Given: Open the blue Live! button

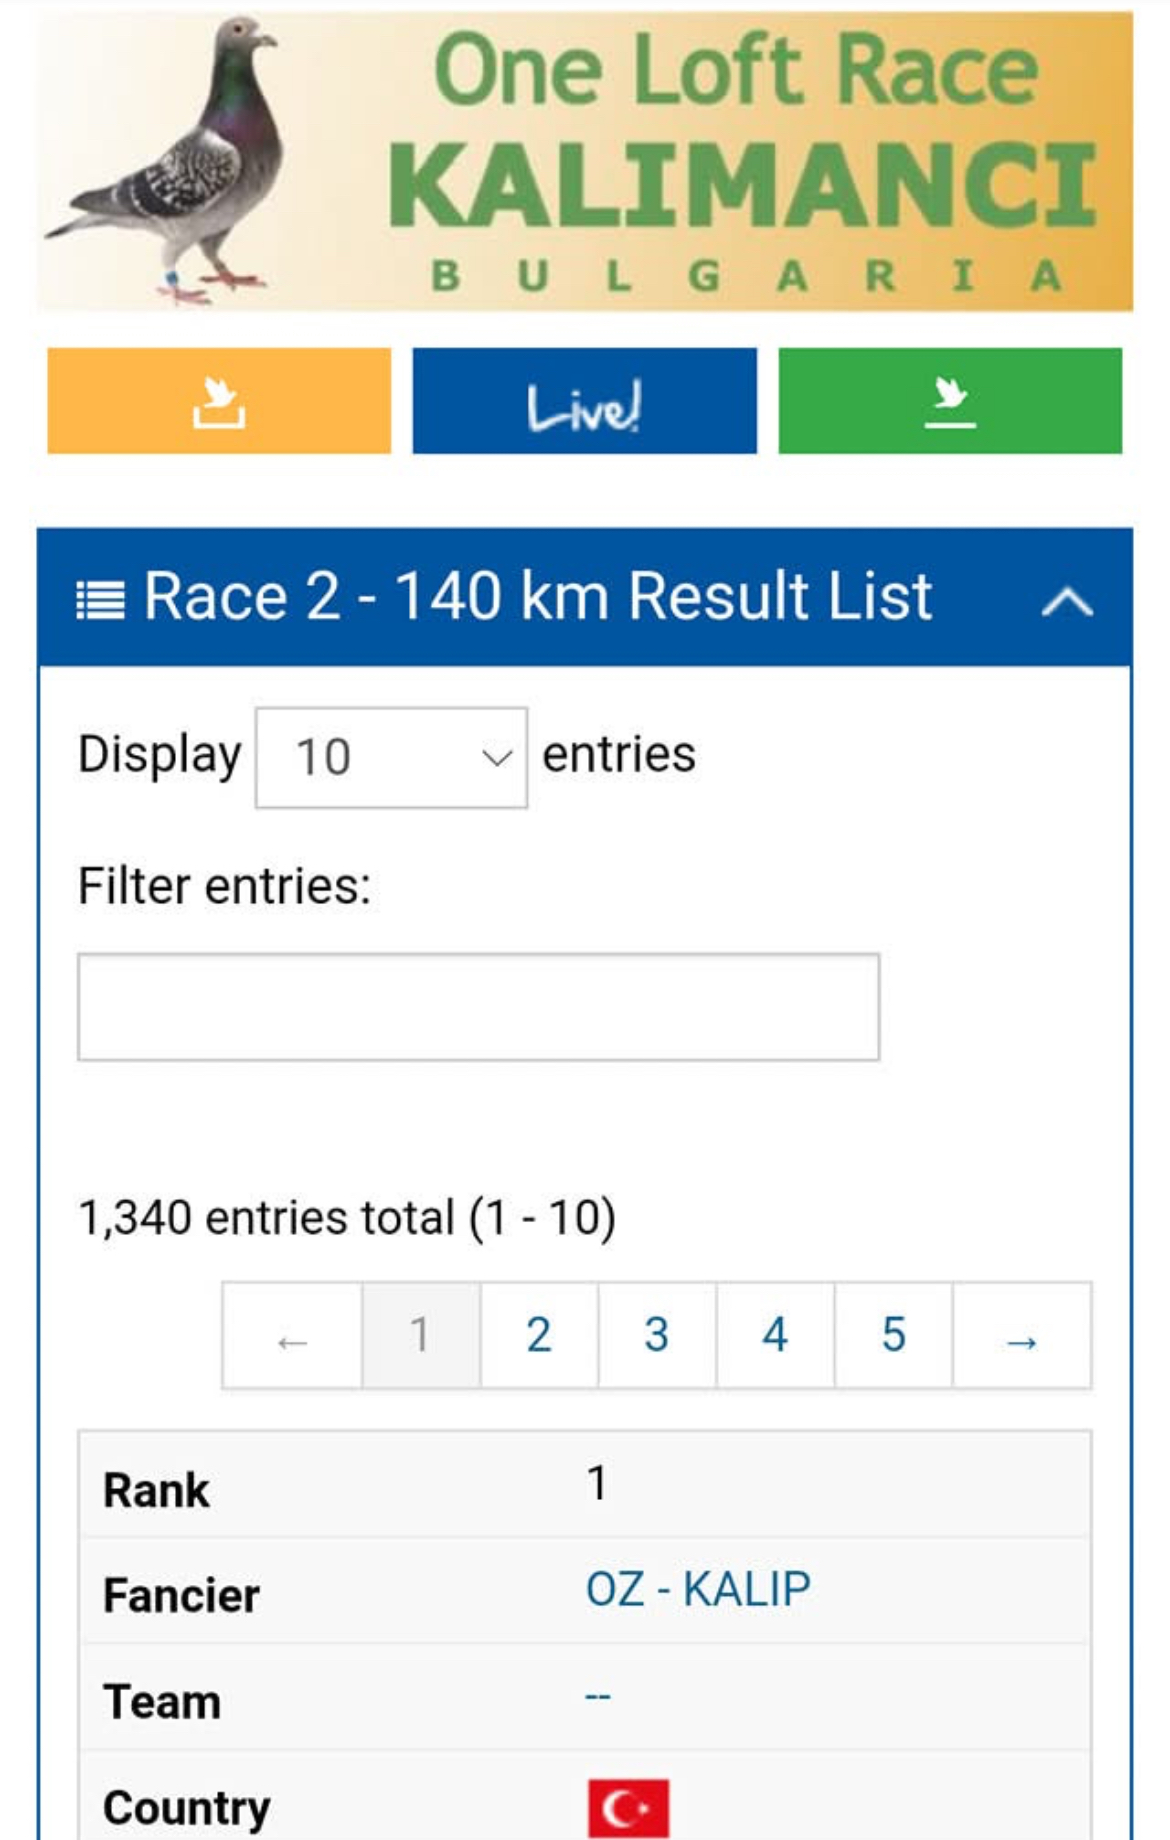Looking at the screenshot, I should pos(584,401).
